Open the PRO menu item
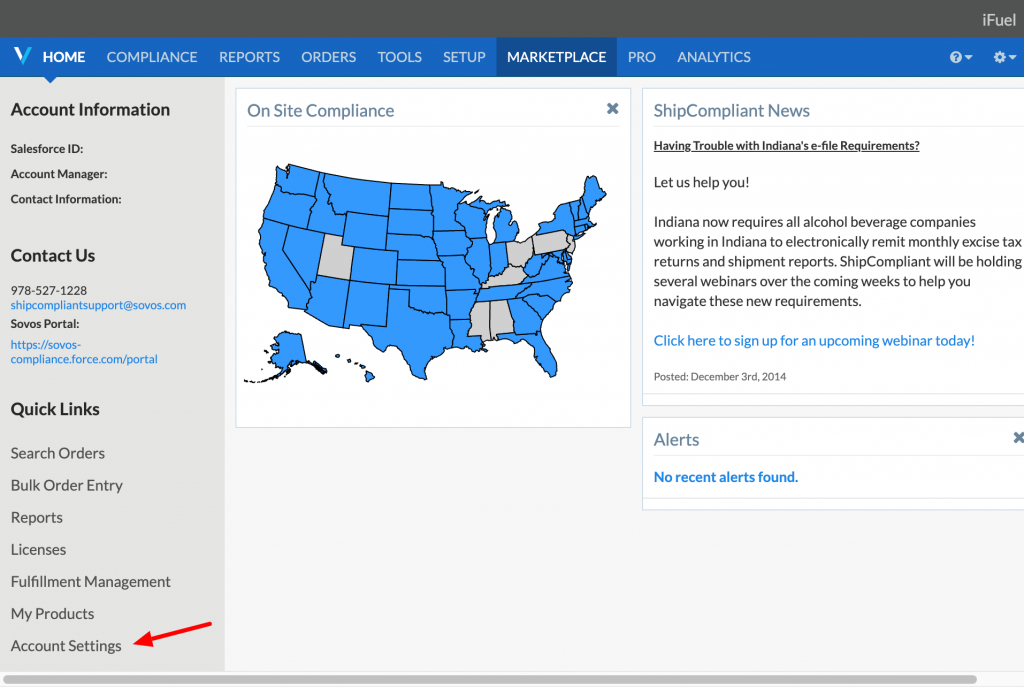 coord(642,57)
